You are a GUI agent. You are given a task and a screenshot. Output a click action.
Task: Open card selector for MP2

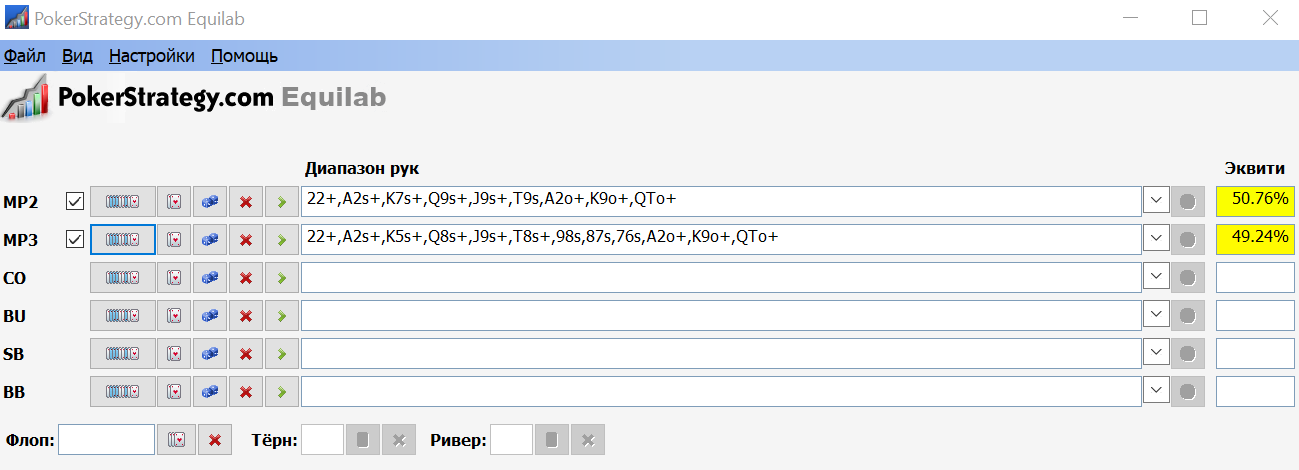click(x=174, y=202)
